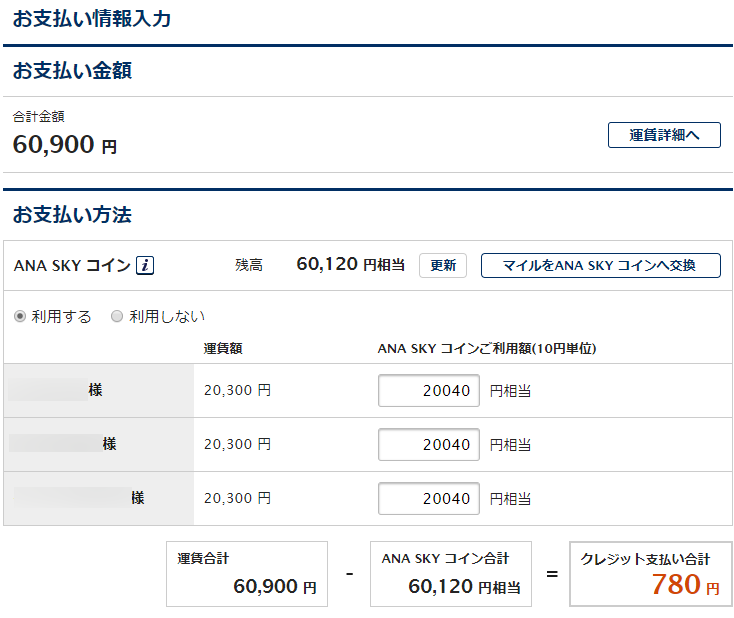734x618 pixels.
Task: Open the ANA SKY コイン info icon
Action: pos(145,265)
